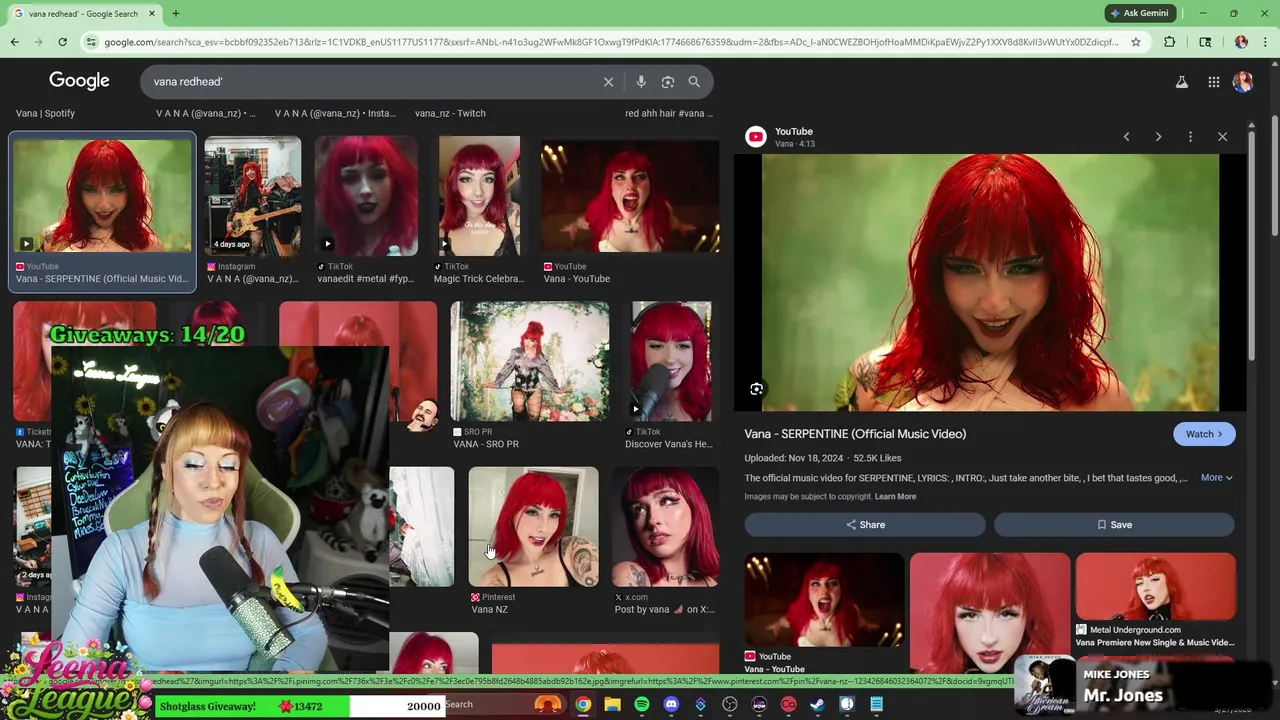Close the 'vana redhead' browser tab
The image size is (1280, 720).
tap(152, 14)
